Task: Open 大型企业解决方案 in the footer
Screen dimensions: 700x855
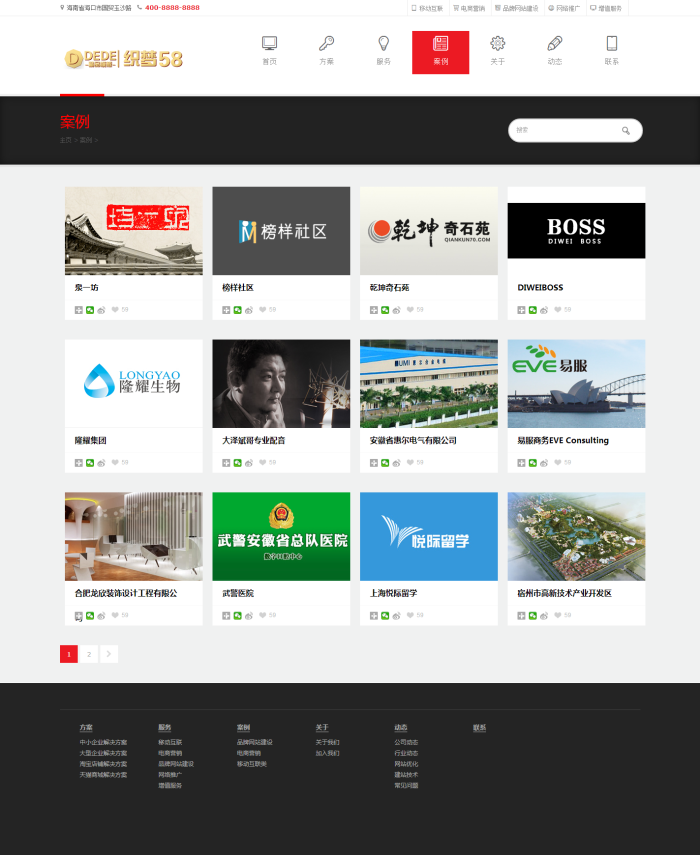Action: 104,753
